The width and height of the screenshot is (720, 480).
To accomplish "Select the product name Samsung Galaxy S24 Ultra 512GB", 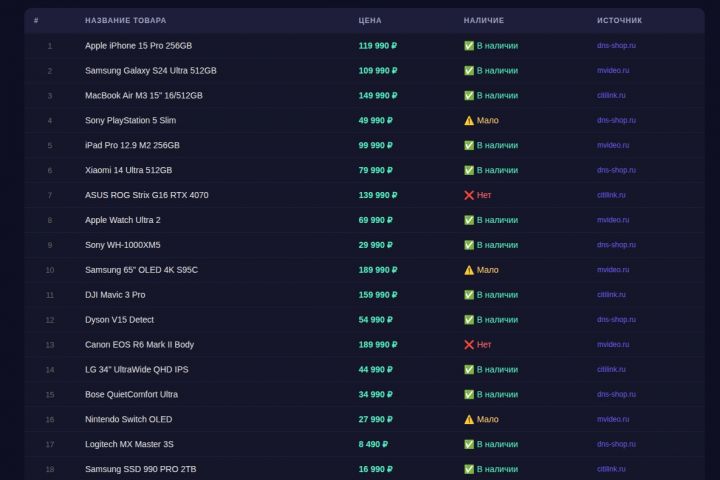I will point(151,70).
